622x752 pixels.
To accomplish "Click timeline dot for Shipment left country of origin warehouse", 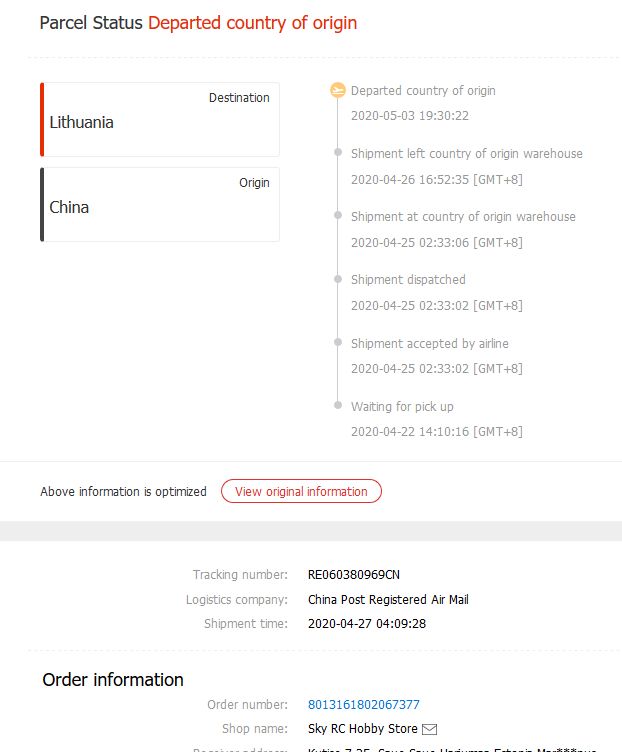I will point(338,154).
